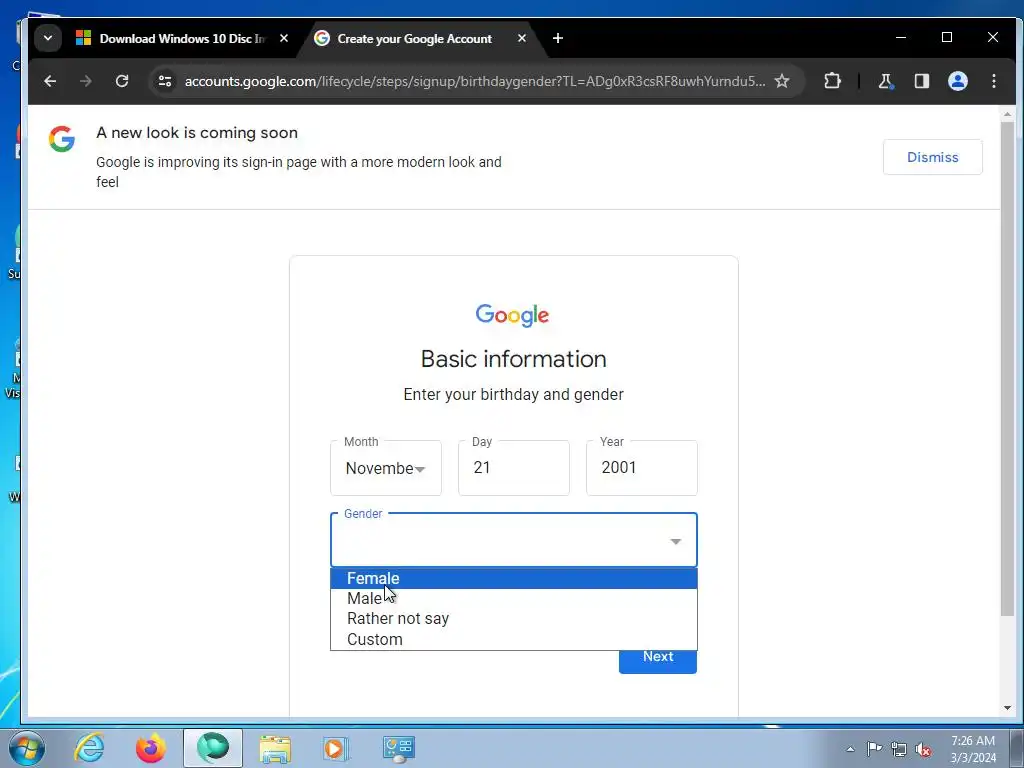
Task: Select Female from the gender list
Action: pyautogui.click(x=513, y=579)
